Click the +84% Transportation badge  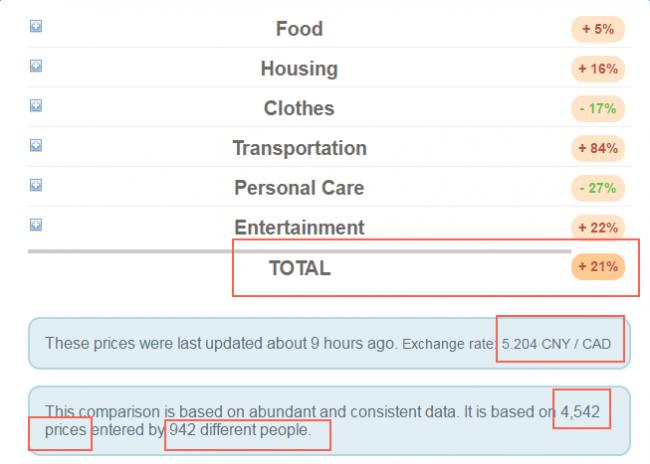click(598, 148)
